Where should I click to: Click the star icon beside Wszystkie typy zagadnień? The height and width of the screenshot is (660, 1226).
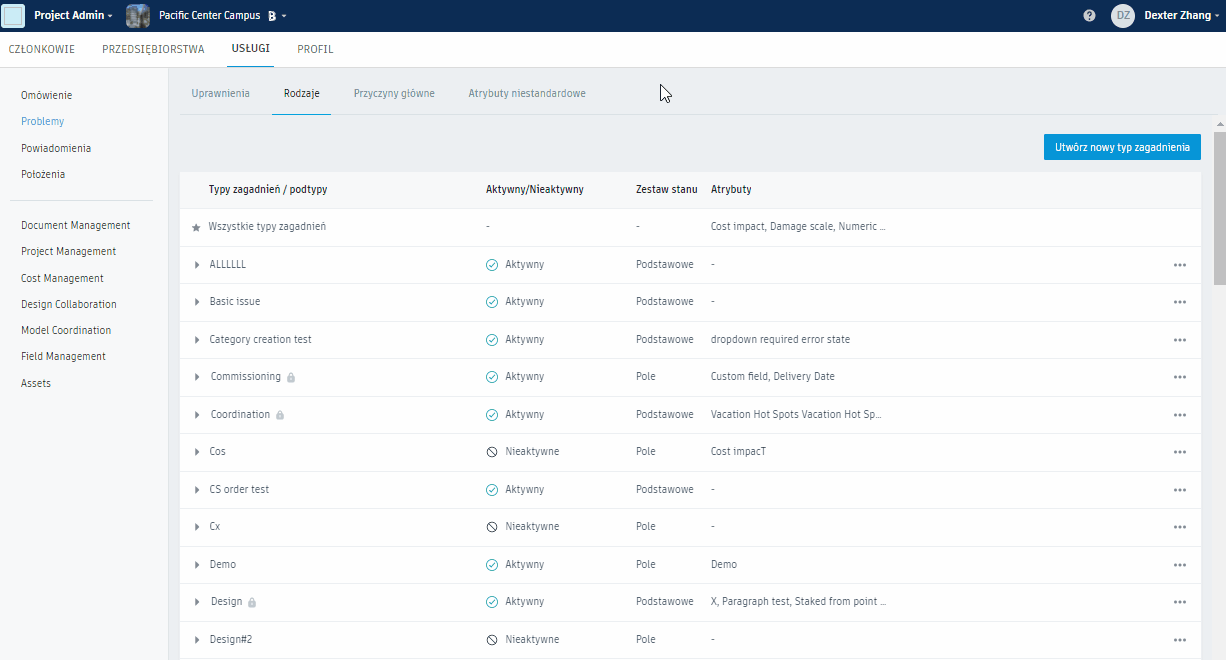click(x=196, y=227)
